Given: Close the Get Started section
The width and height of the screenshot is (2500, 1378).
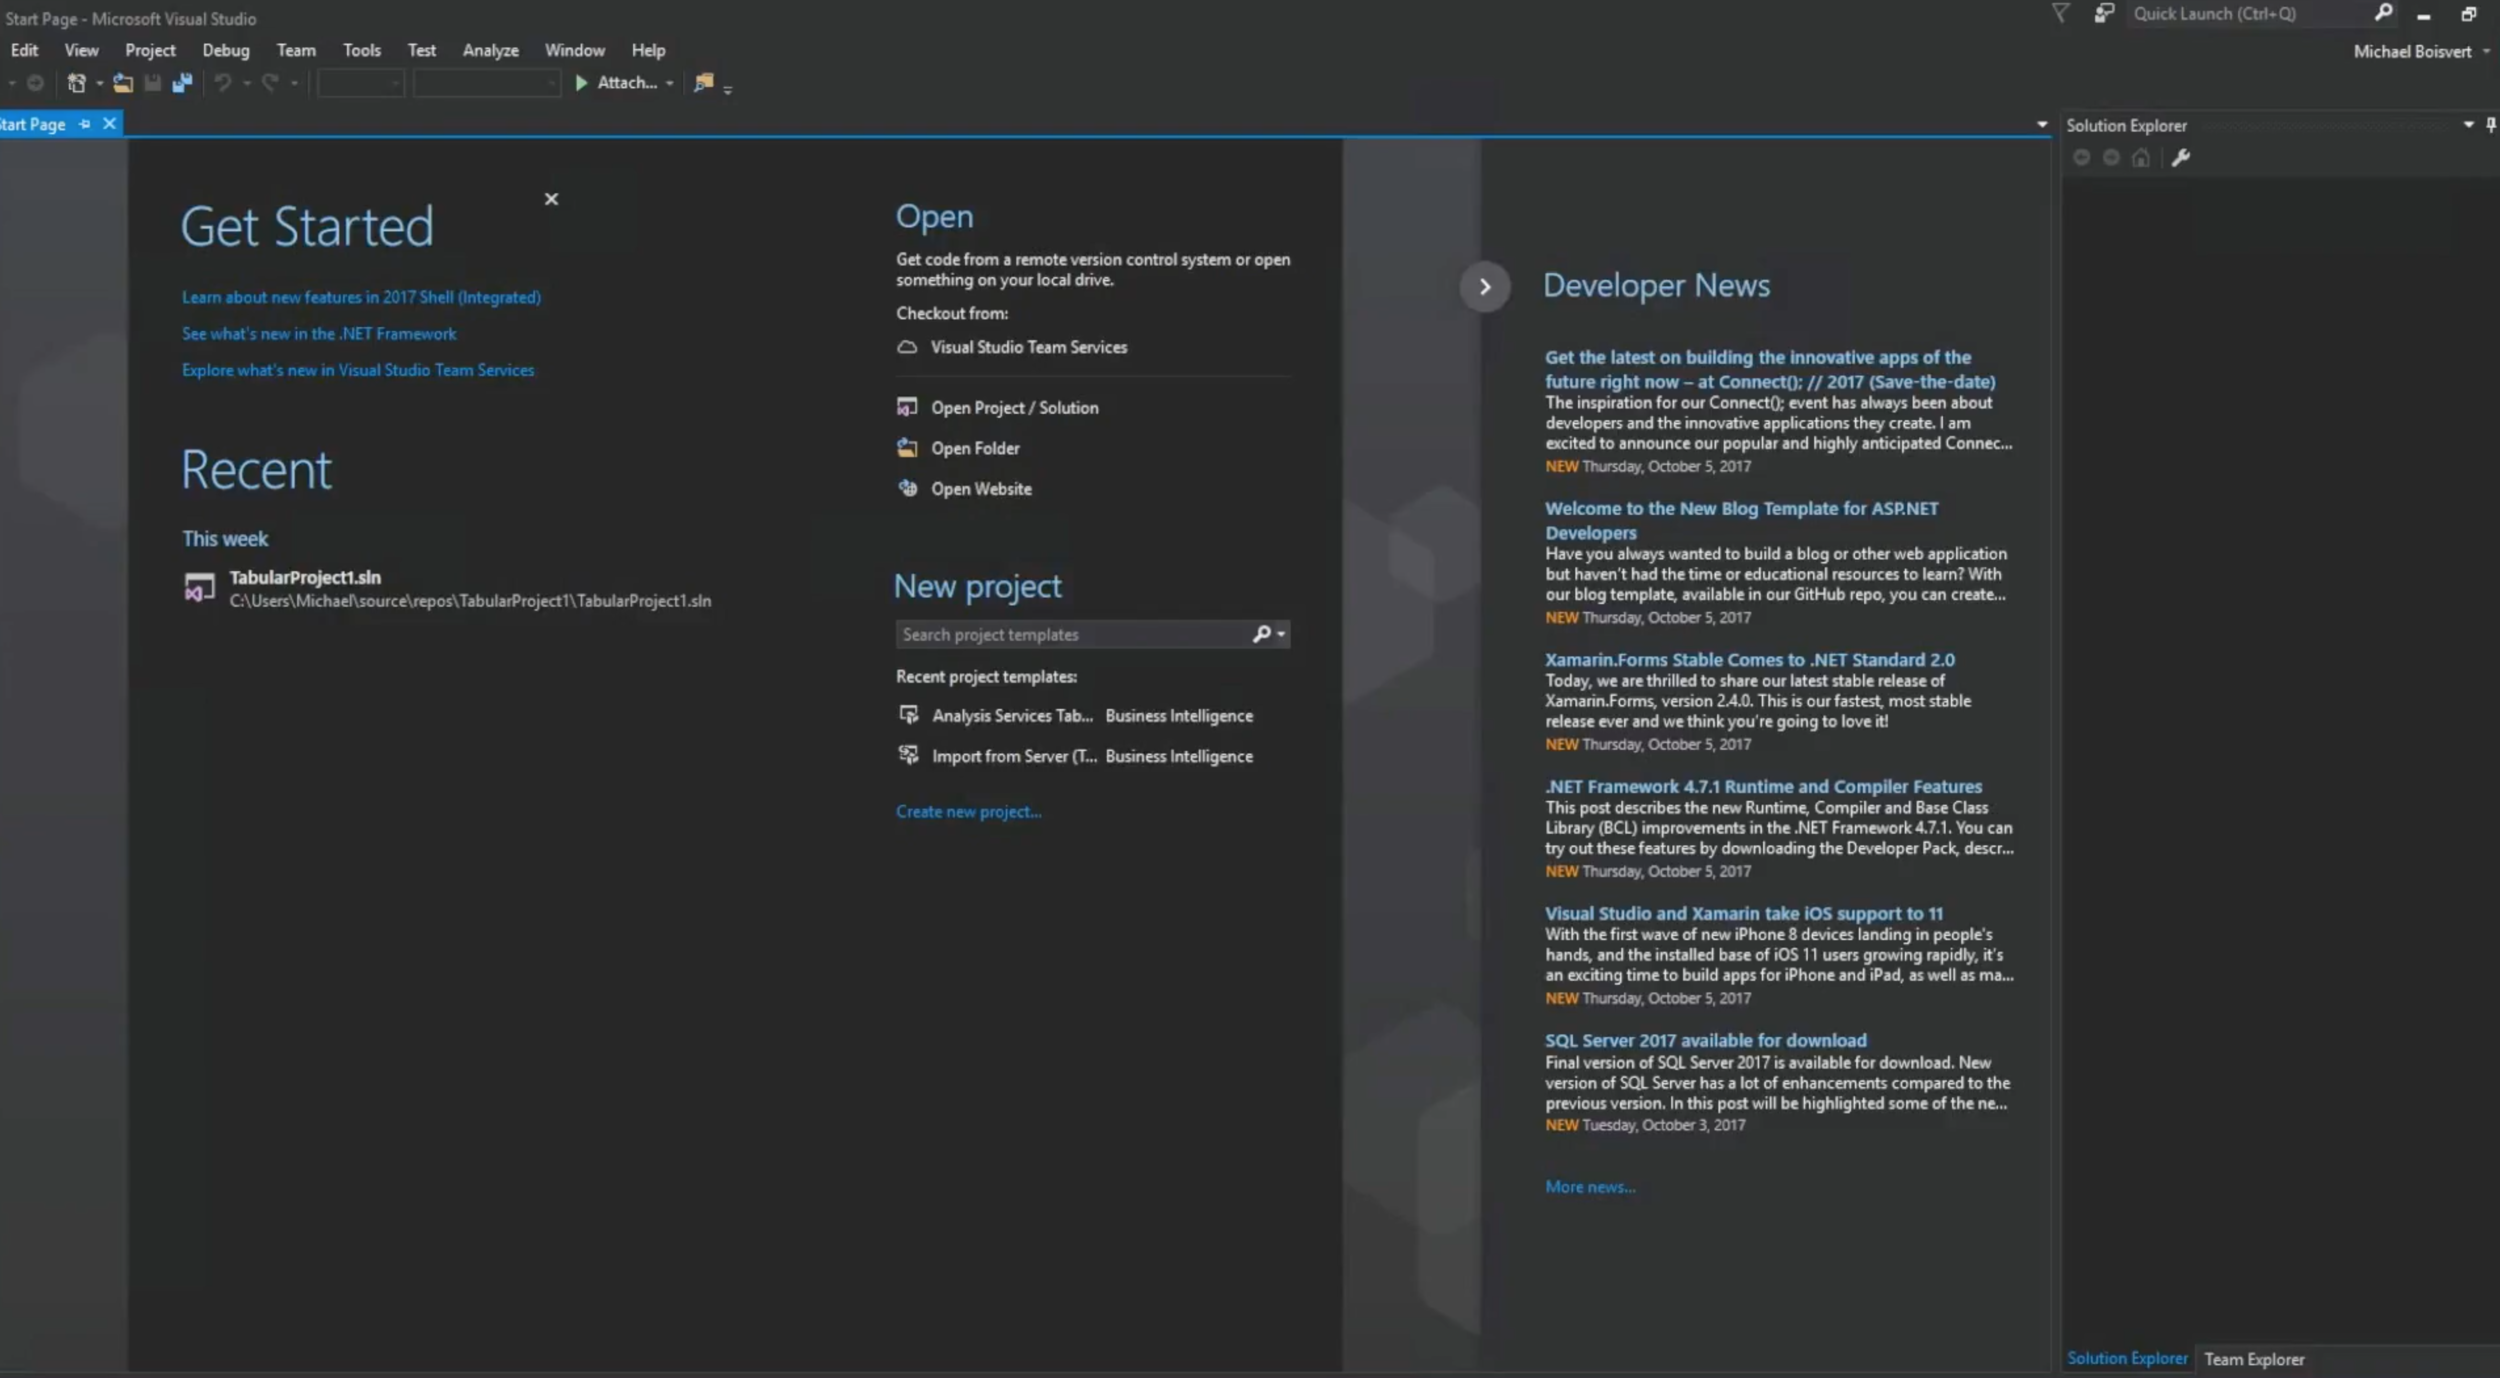Looking at the screenshot, I should pos(551,199).
